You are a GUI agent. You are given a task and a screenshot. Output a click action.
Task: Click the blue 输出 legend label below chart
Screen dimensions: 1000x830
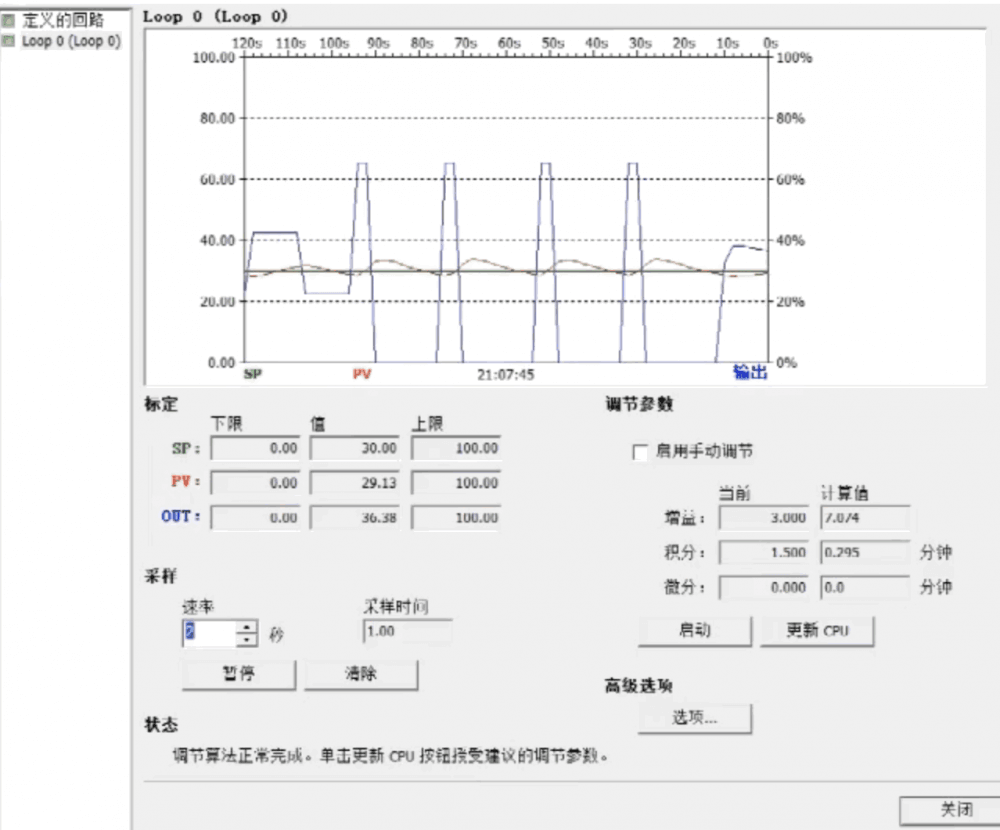click(x=749, y=373)
